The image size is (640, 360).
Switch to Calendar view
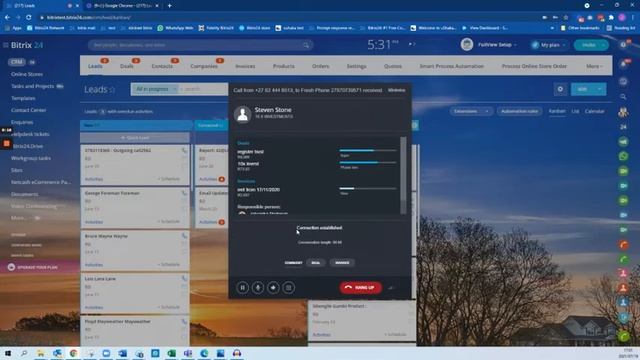tap(594, 111)
